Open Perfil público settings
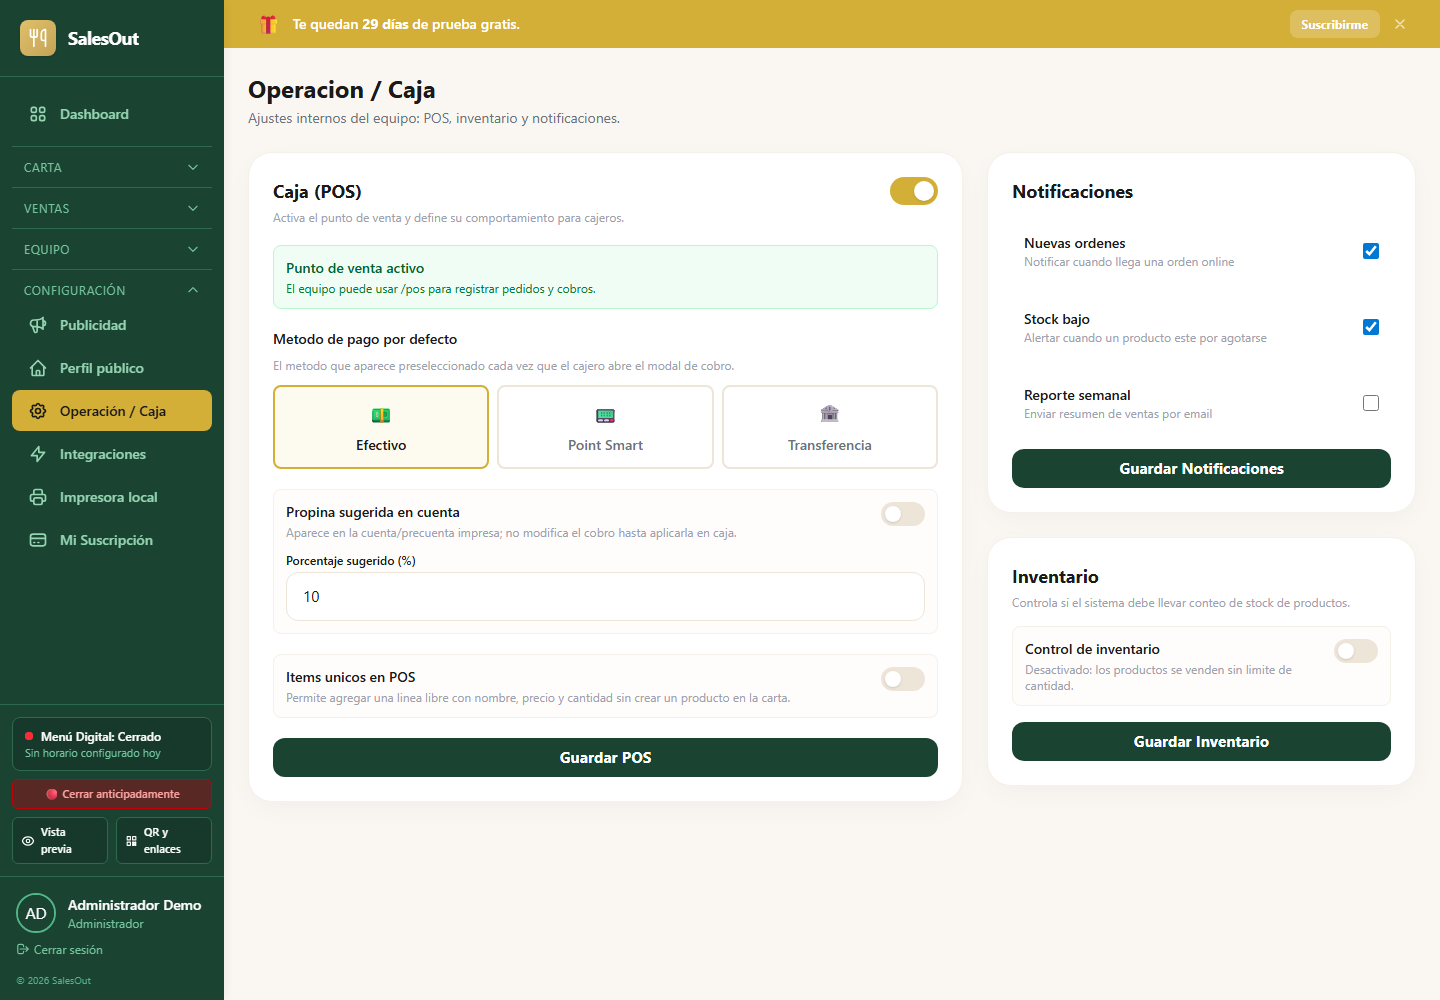Image resolution: width=1440 pixels, height=1000 pixels. (x=112, y=368)
